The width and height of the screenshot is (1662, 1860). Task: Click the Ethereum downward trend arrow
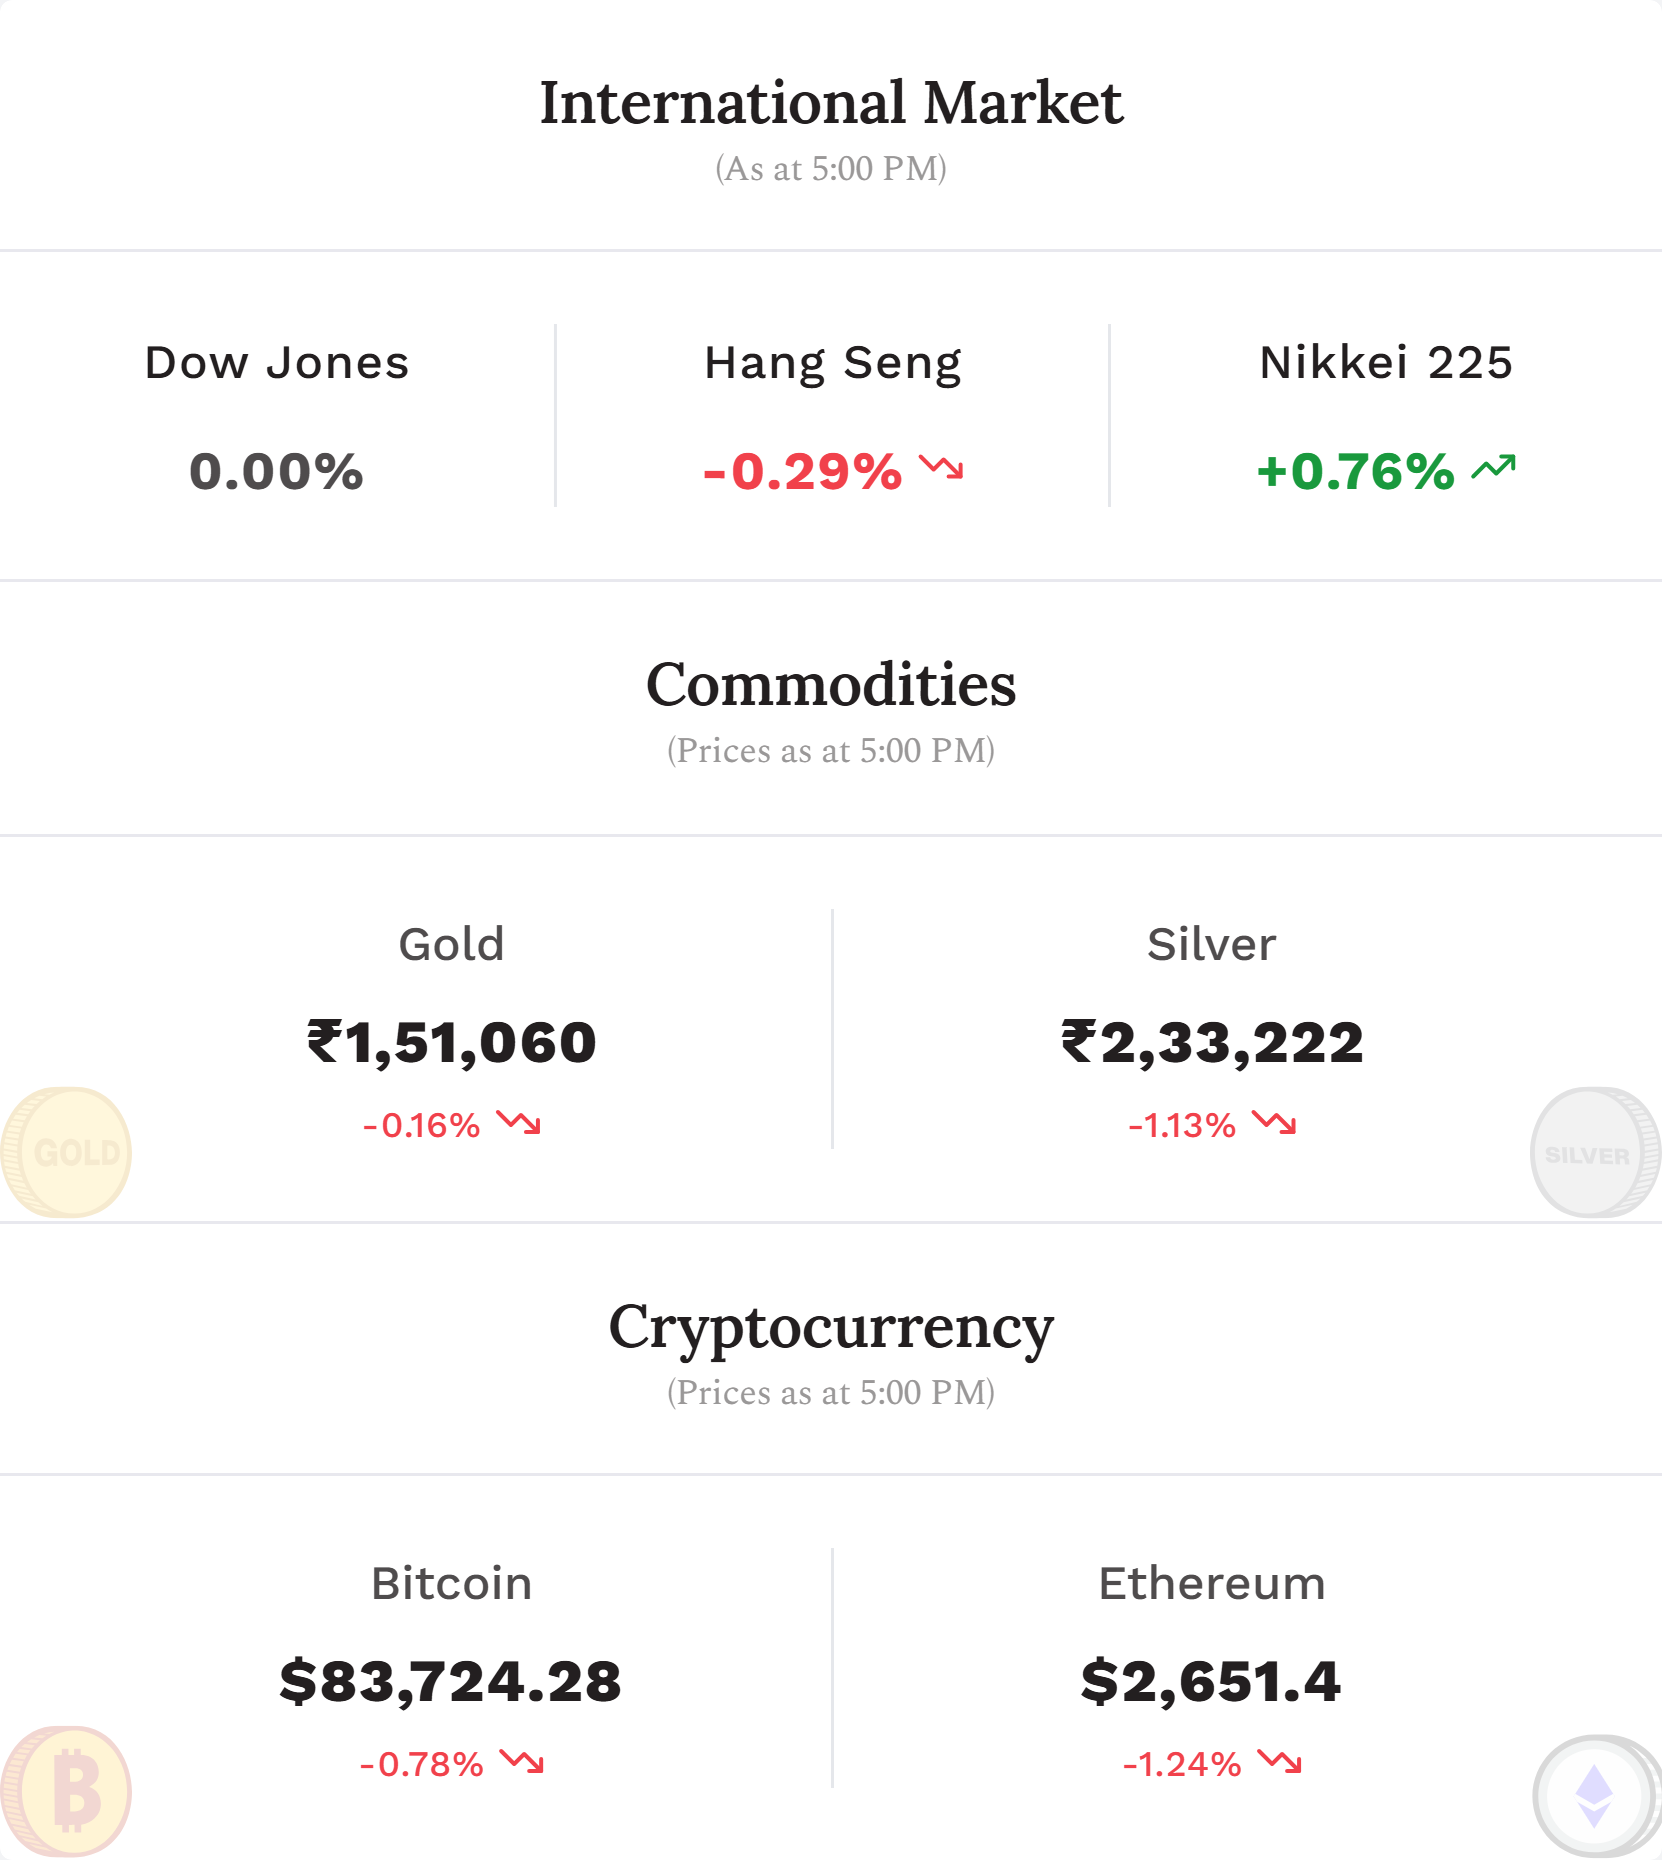point(1280,1762)
